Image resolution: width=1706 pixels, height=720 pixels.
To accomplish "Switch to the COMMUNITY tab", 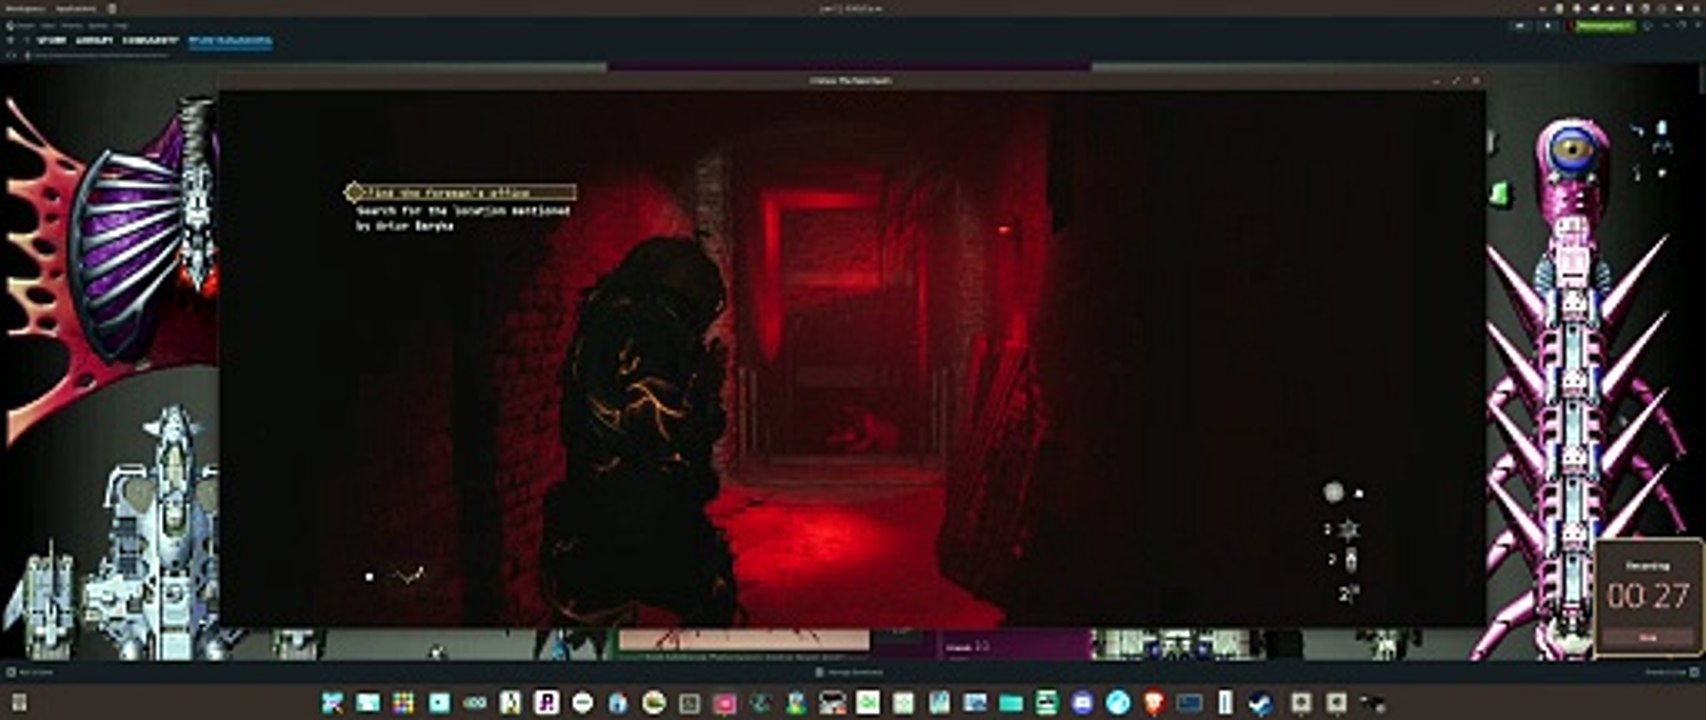I will click(x=150, y=41).
